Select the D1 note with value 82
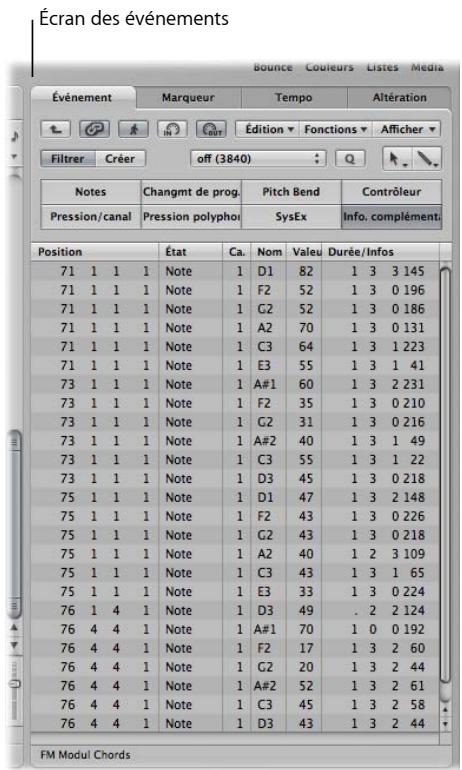Image resolution: width=462 pixels, height=770 pixels. coord(235,271)
